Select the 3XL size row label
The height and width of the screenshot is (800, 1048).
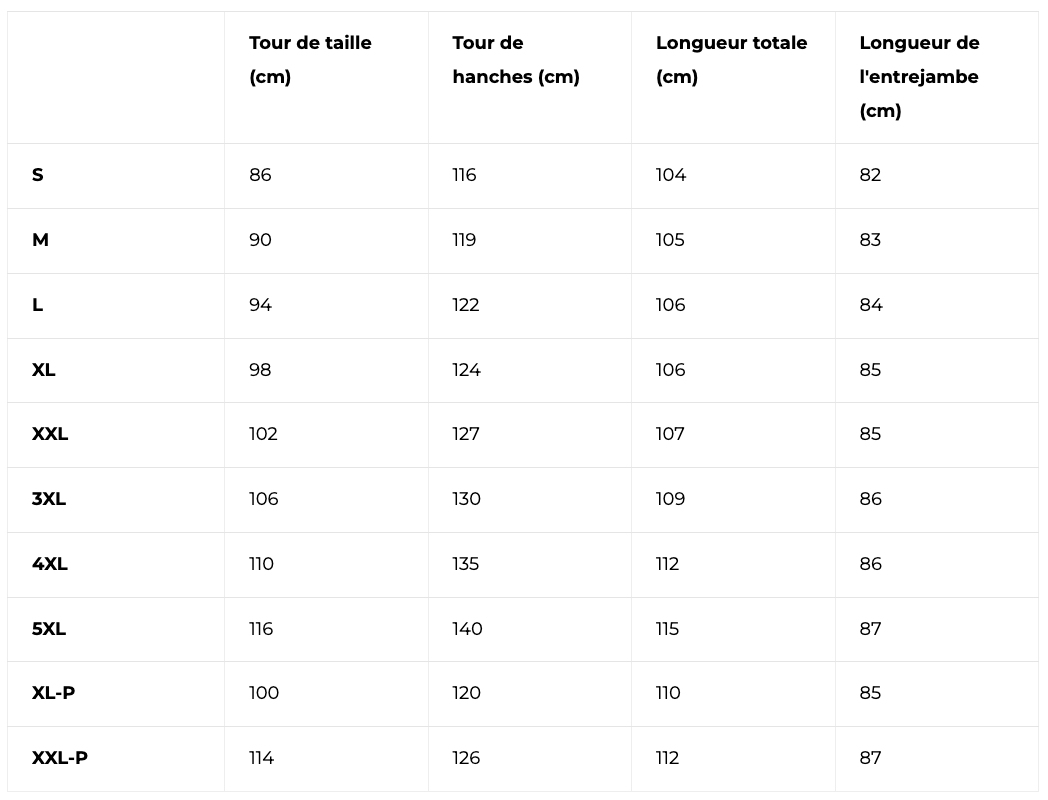[x=49, y=499]
